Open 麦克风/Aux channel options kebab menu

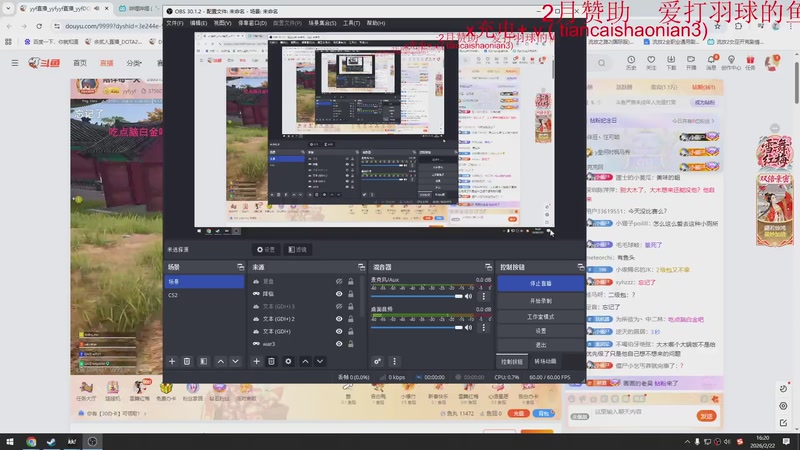coord(484,296)
